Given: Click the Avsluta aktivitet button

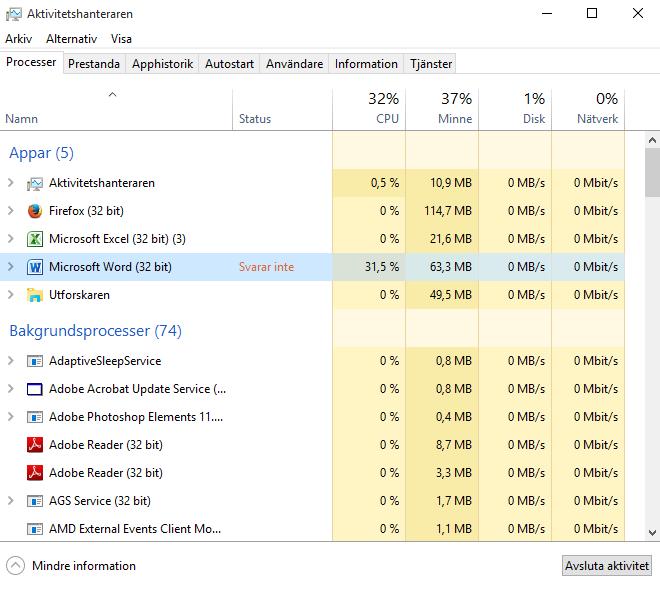Looking at the screenshot, I should [607, 565].
